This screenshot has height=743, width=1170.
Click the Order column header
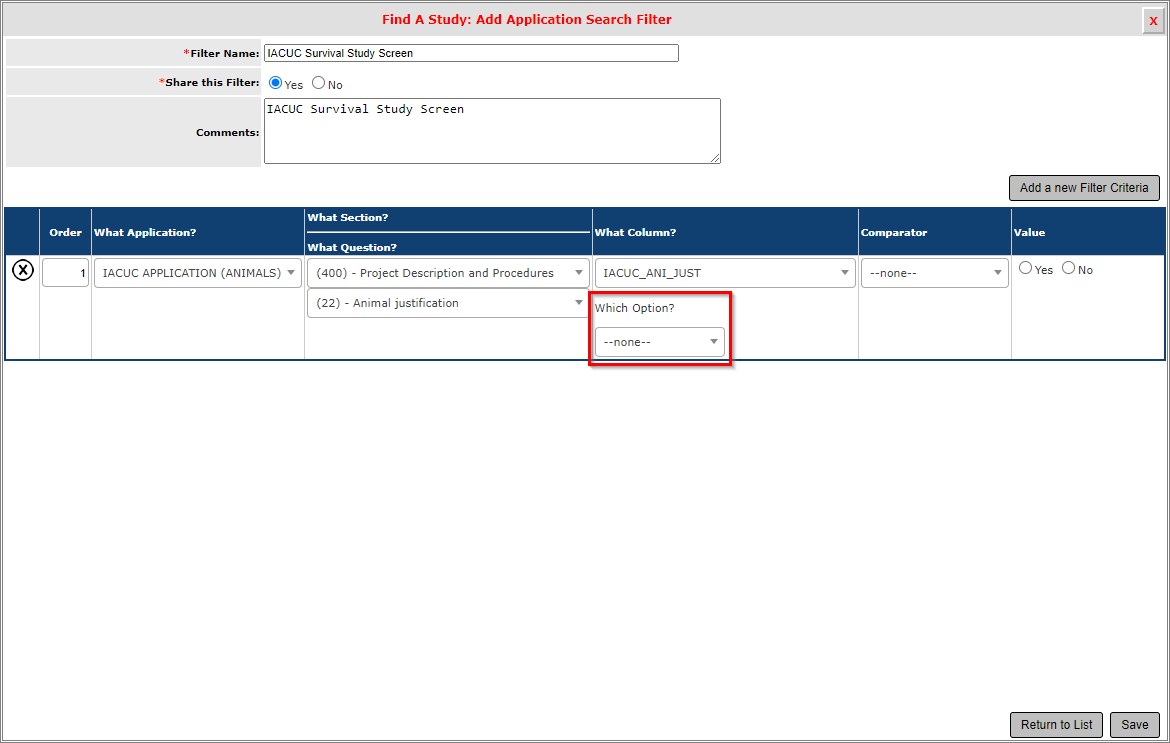[x=66, y=233]
